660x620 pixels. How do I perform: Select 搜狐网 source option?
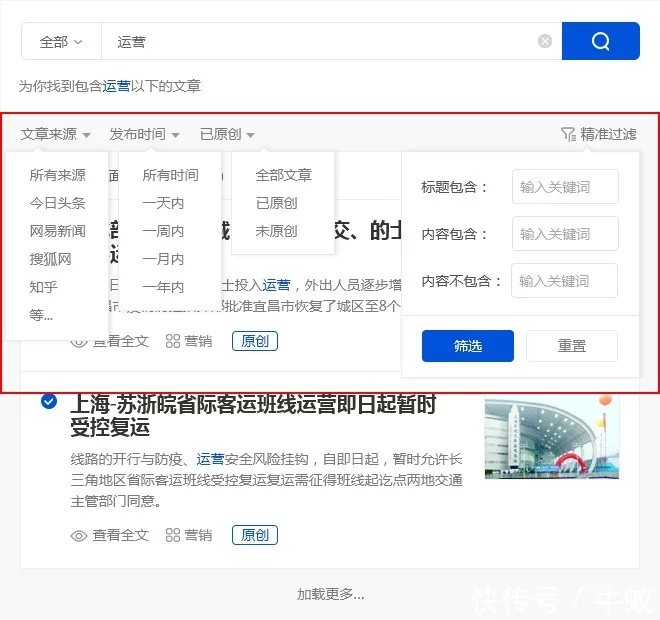click(51, 259)
